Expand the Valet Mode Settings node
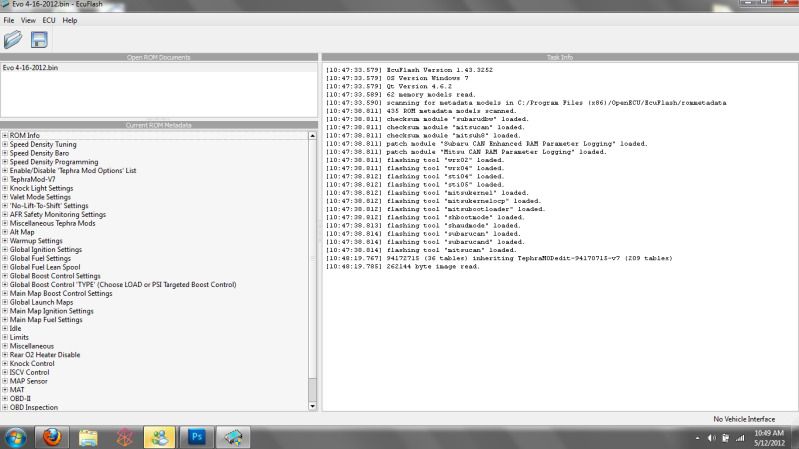 (5, 197)
